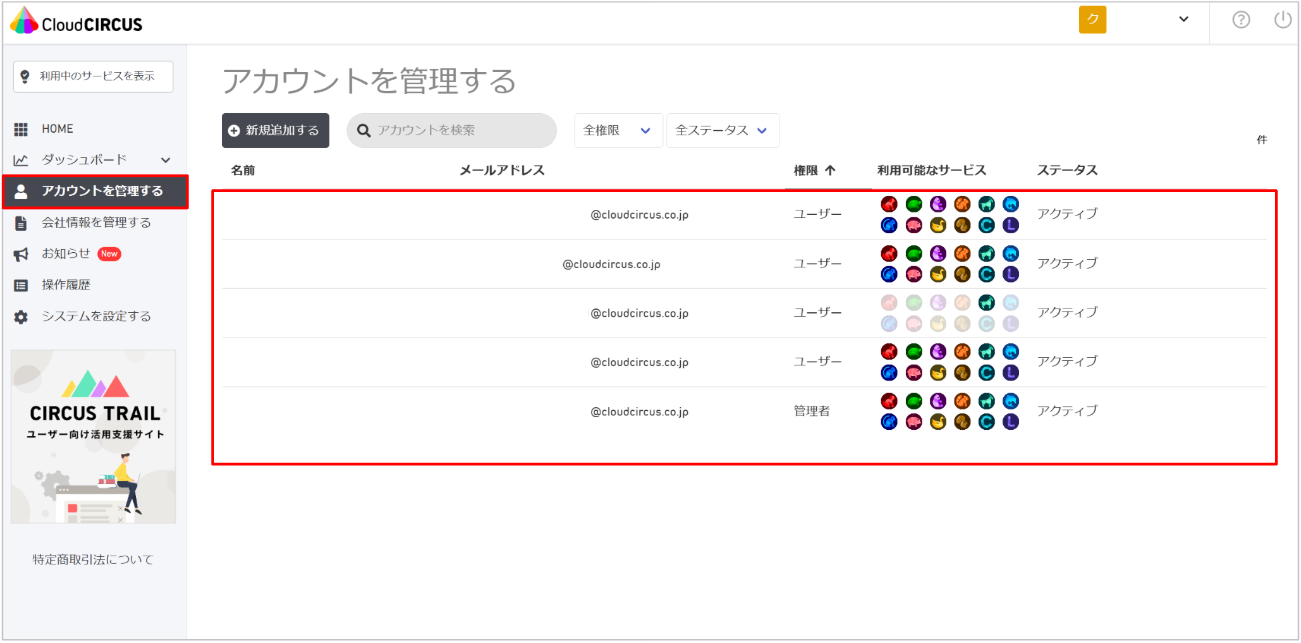1301x643 pixels.
Task: Click アクティブ in the row with faded service icons
Action: pyautogui.click(x=1067, y=313)
